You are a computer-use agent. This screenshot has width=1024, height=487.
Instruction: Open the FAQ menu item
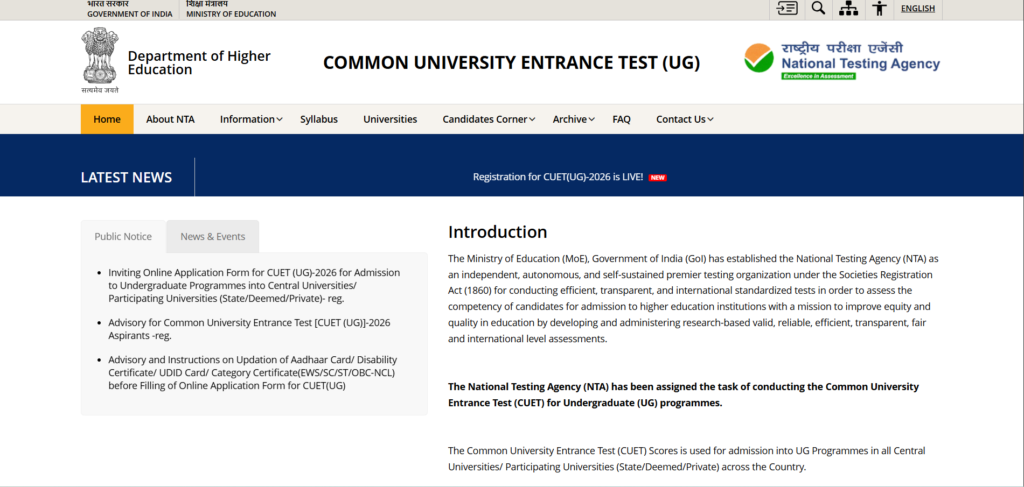[622, 119]
